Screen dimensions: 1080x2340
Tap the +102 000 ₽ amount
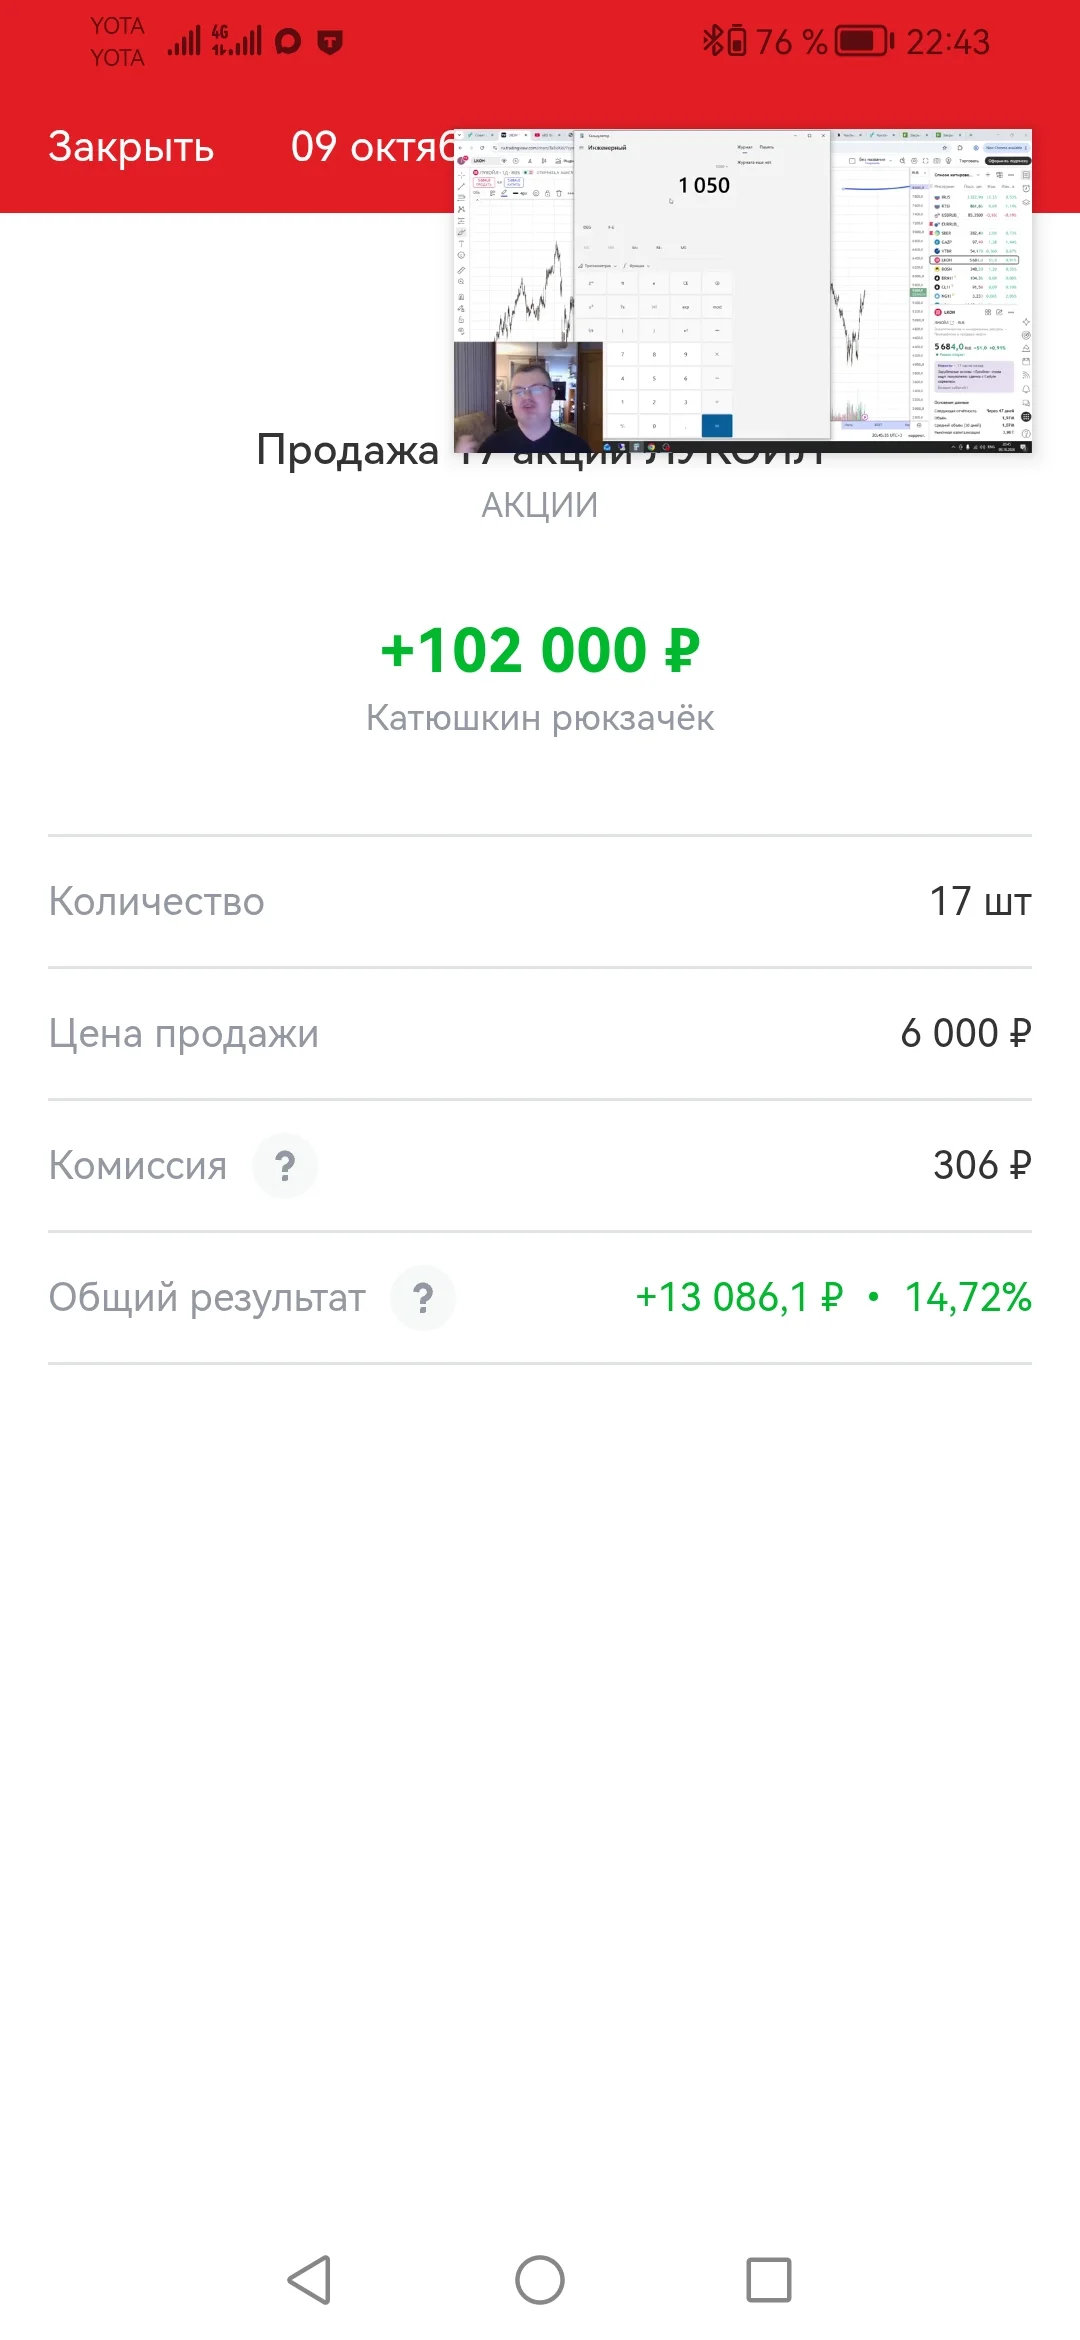(x=540, y=651)
